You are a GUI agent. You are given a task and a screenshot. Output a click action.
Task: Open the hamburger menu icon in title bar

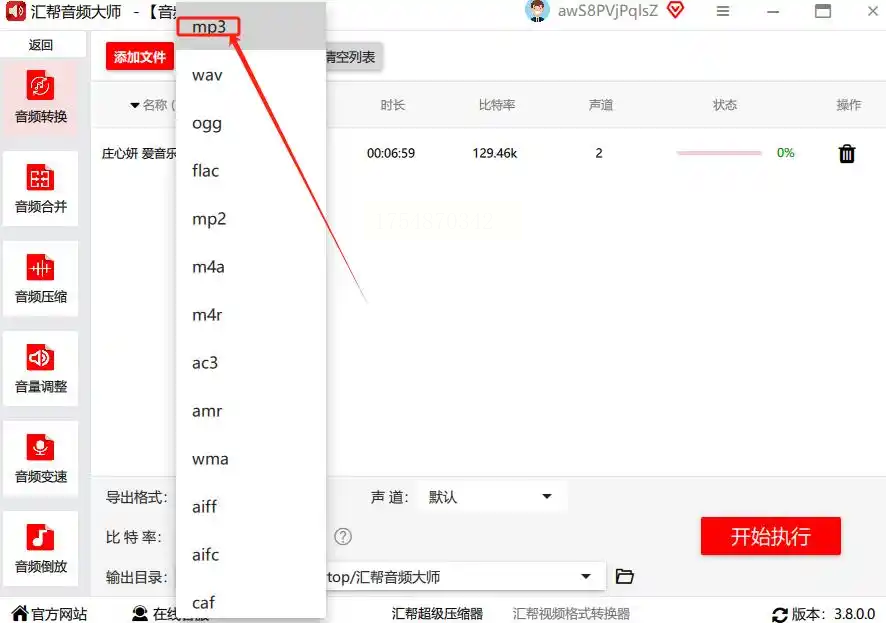coord(723,11)
